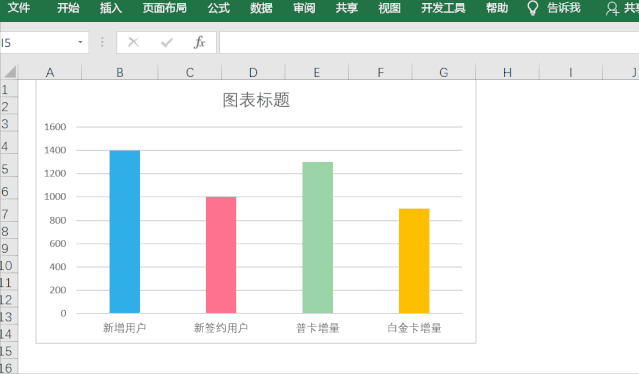
Task: Select column H header
Action: [507, 73]
